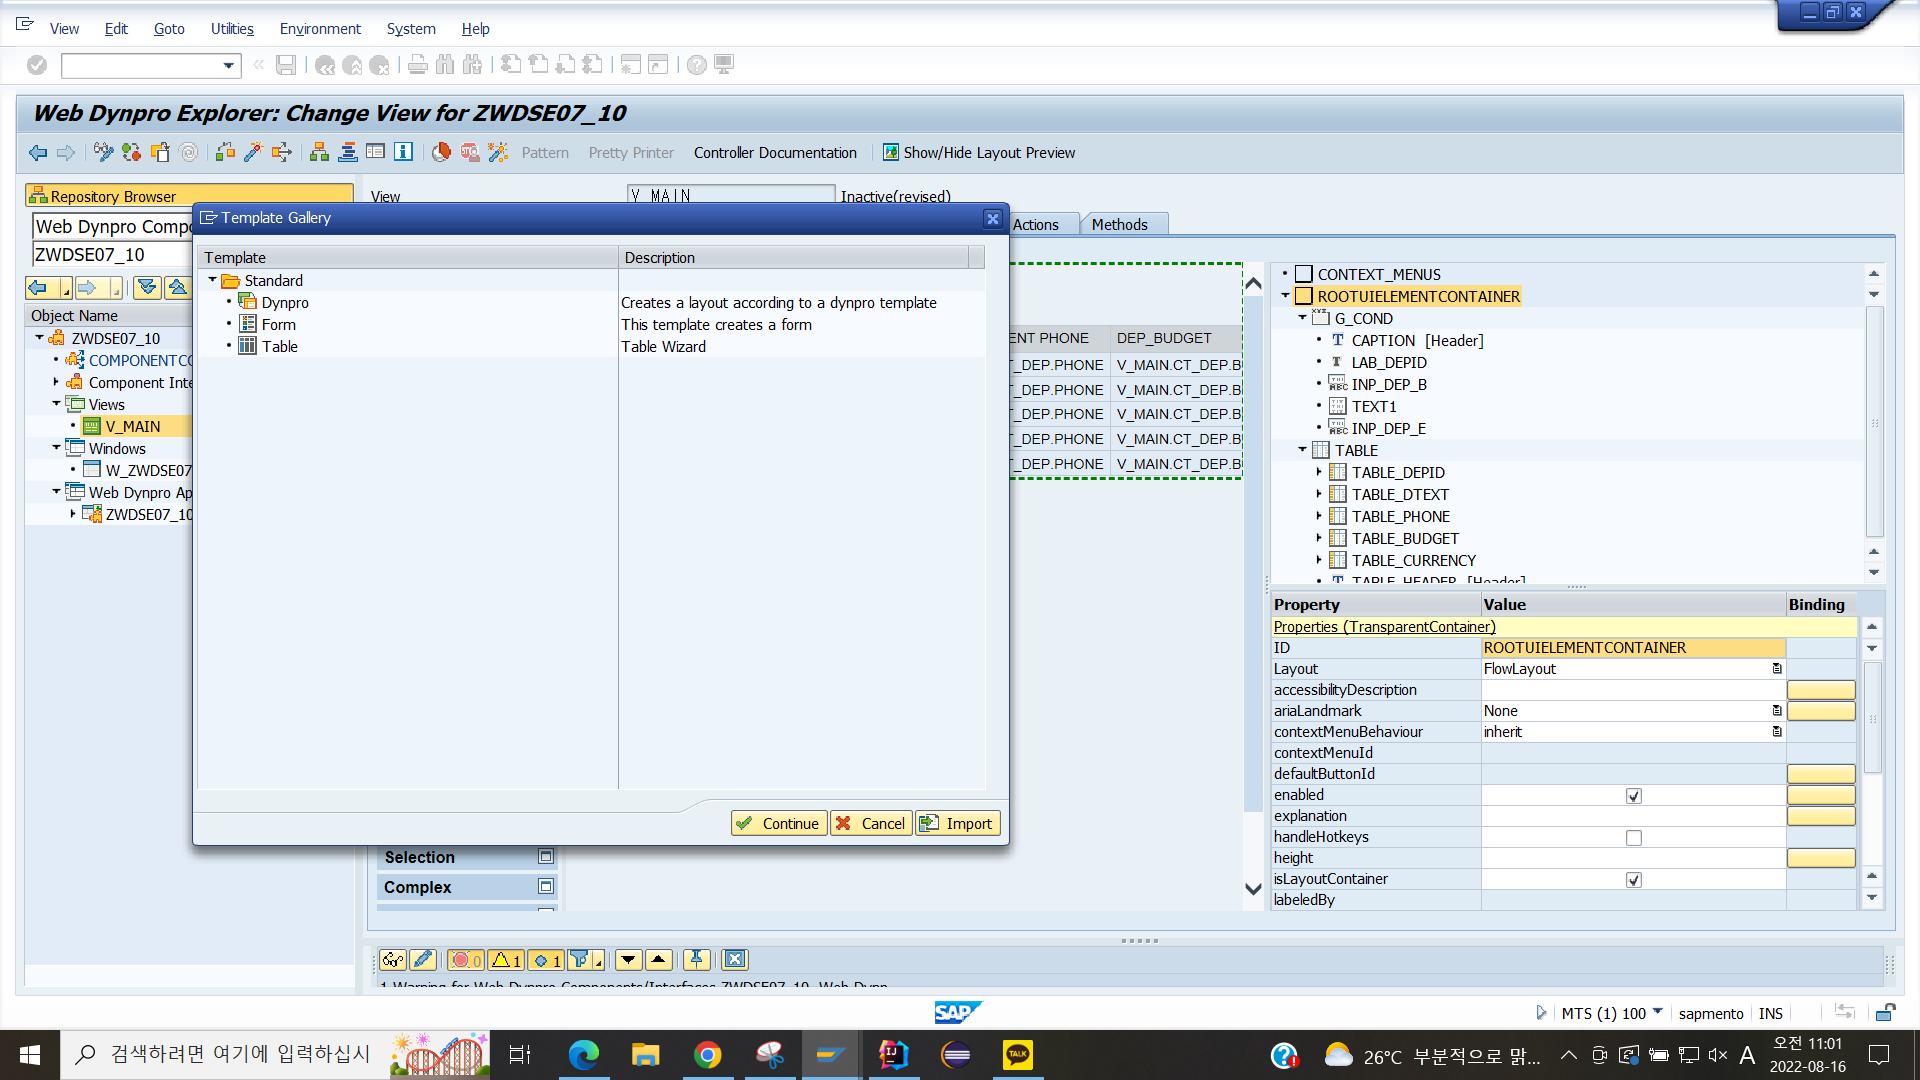The image size is (1920, 1080).
Task: Click Show/Hide Layout Preview icon
Action: click(891, 152)
